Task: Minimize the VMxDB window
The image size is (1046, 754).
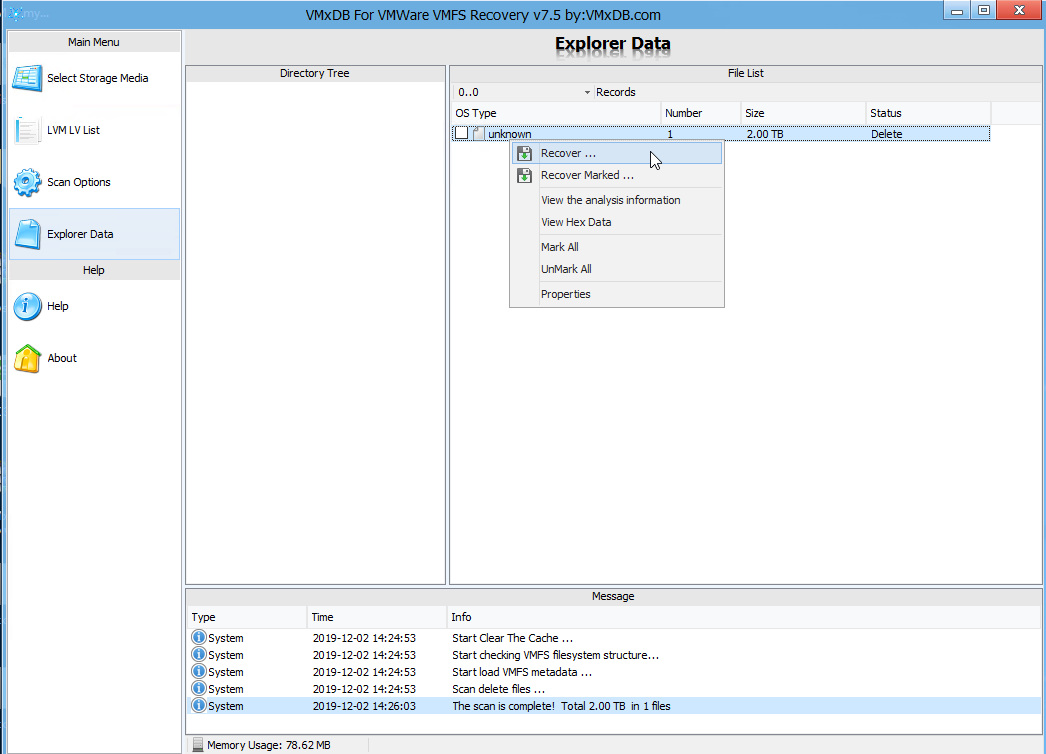Action: click(957, 10)
